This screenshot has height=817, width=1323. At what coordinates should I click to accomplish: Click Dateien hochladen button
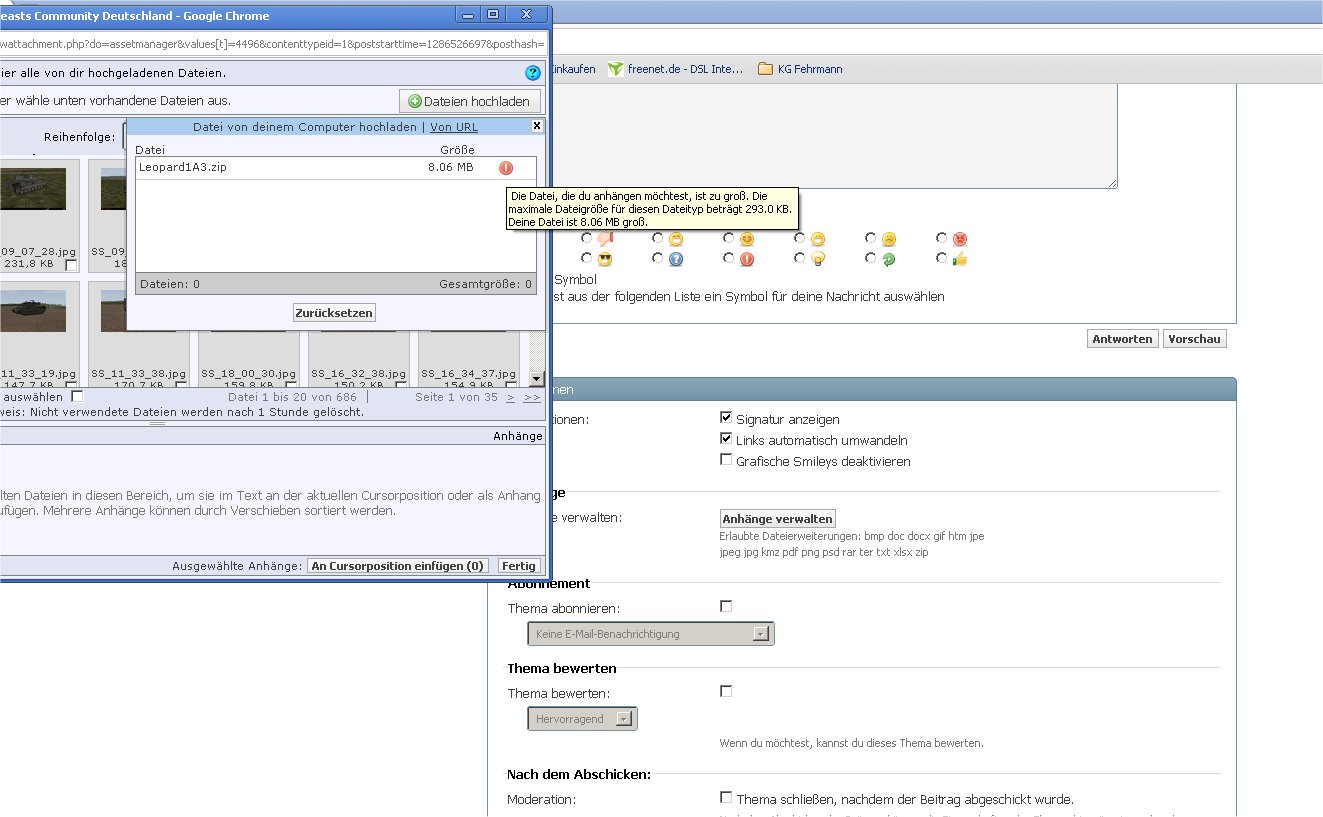(x=471, y=101)
